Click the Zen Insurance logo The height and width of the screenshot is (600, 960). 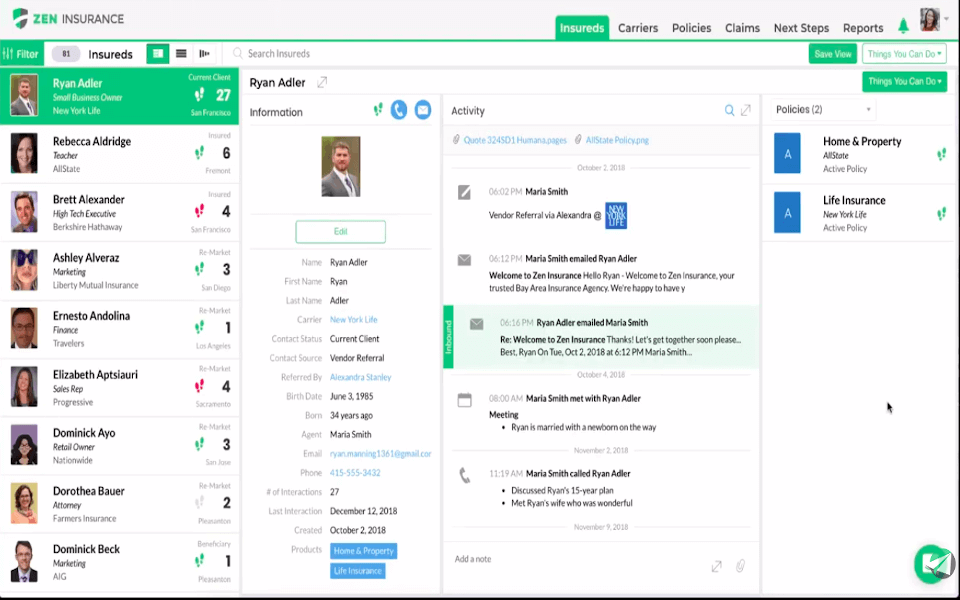pyautogui.click(x=68, y=19)
